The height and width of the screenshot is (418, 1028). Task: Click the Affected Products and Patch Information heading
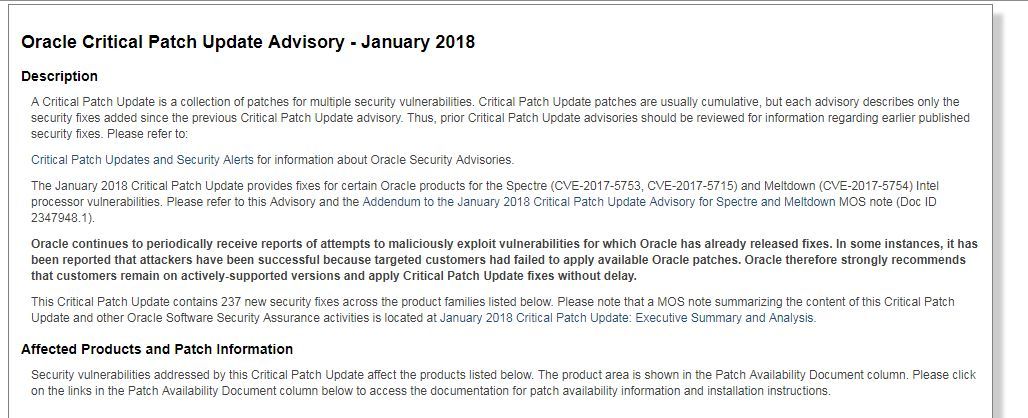point(157,349)
